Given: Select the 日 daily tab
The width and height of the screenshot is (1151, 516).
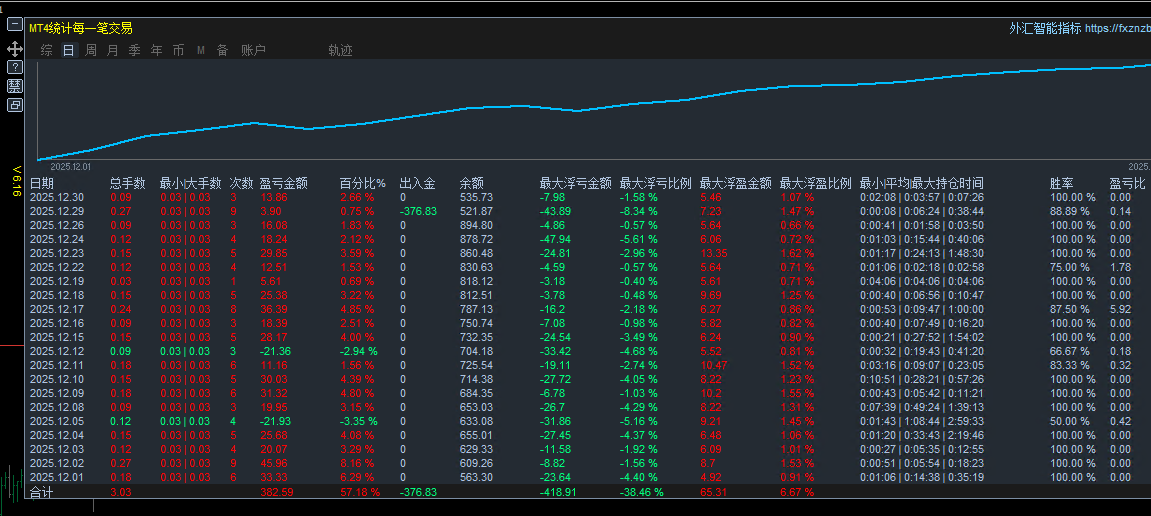Looking at the screenshot, I should pos(69,51).
